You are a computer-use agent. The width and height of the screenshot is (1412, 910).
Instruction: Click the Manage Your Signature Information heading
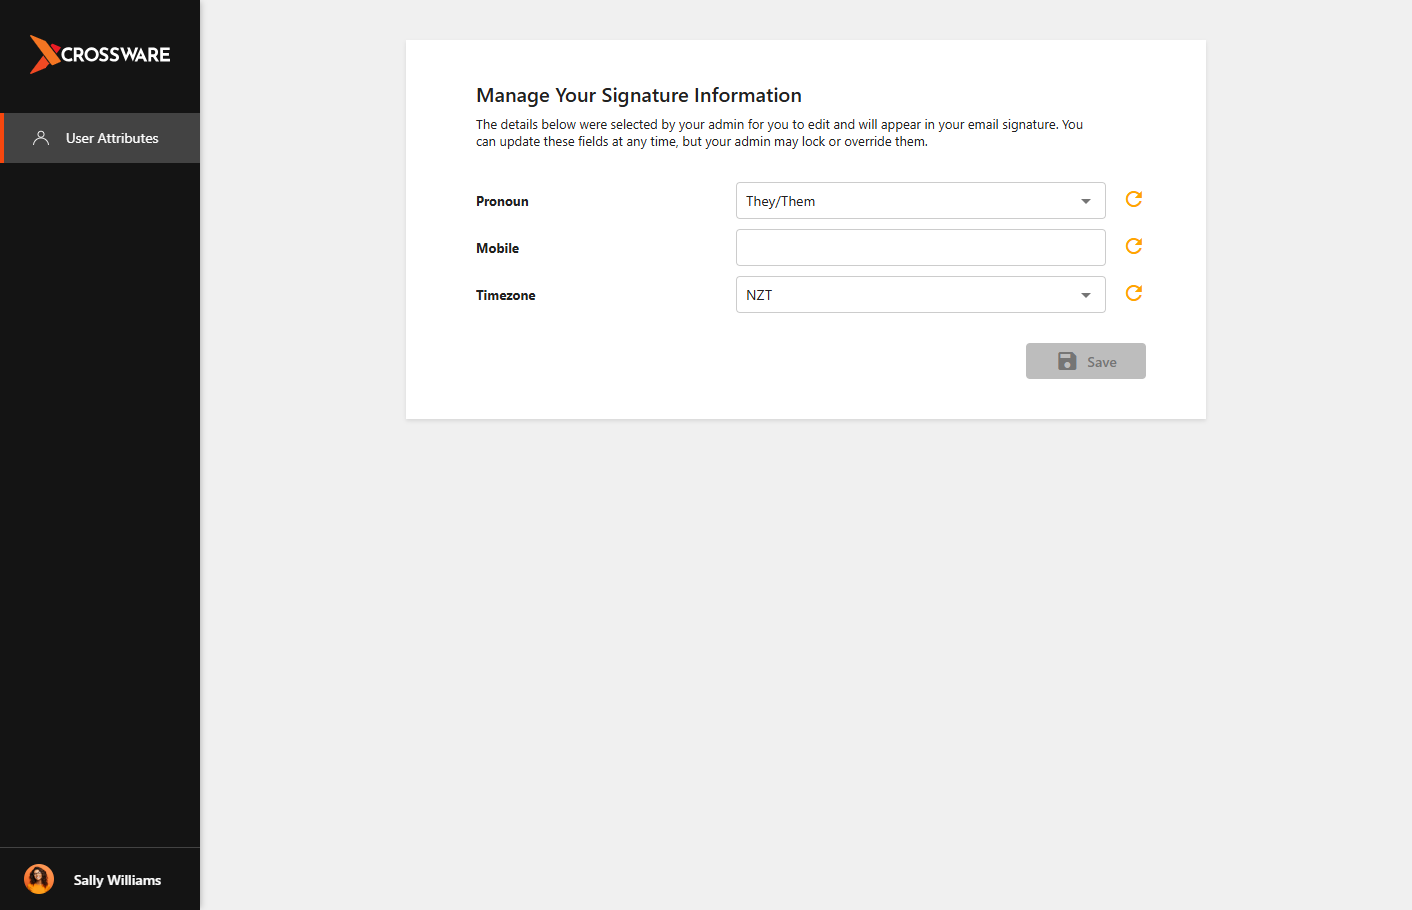tap(639, 95)
